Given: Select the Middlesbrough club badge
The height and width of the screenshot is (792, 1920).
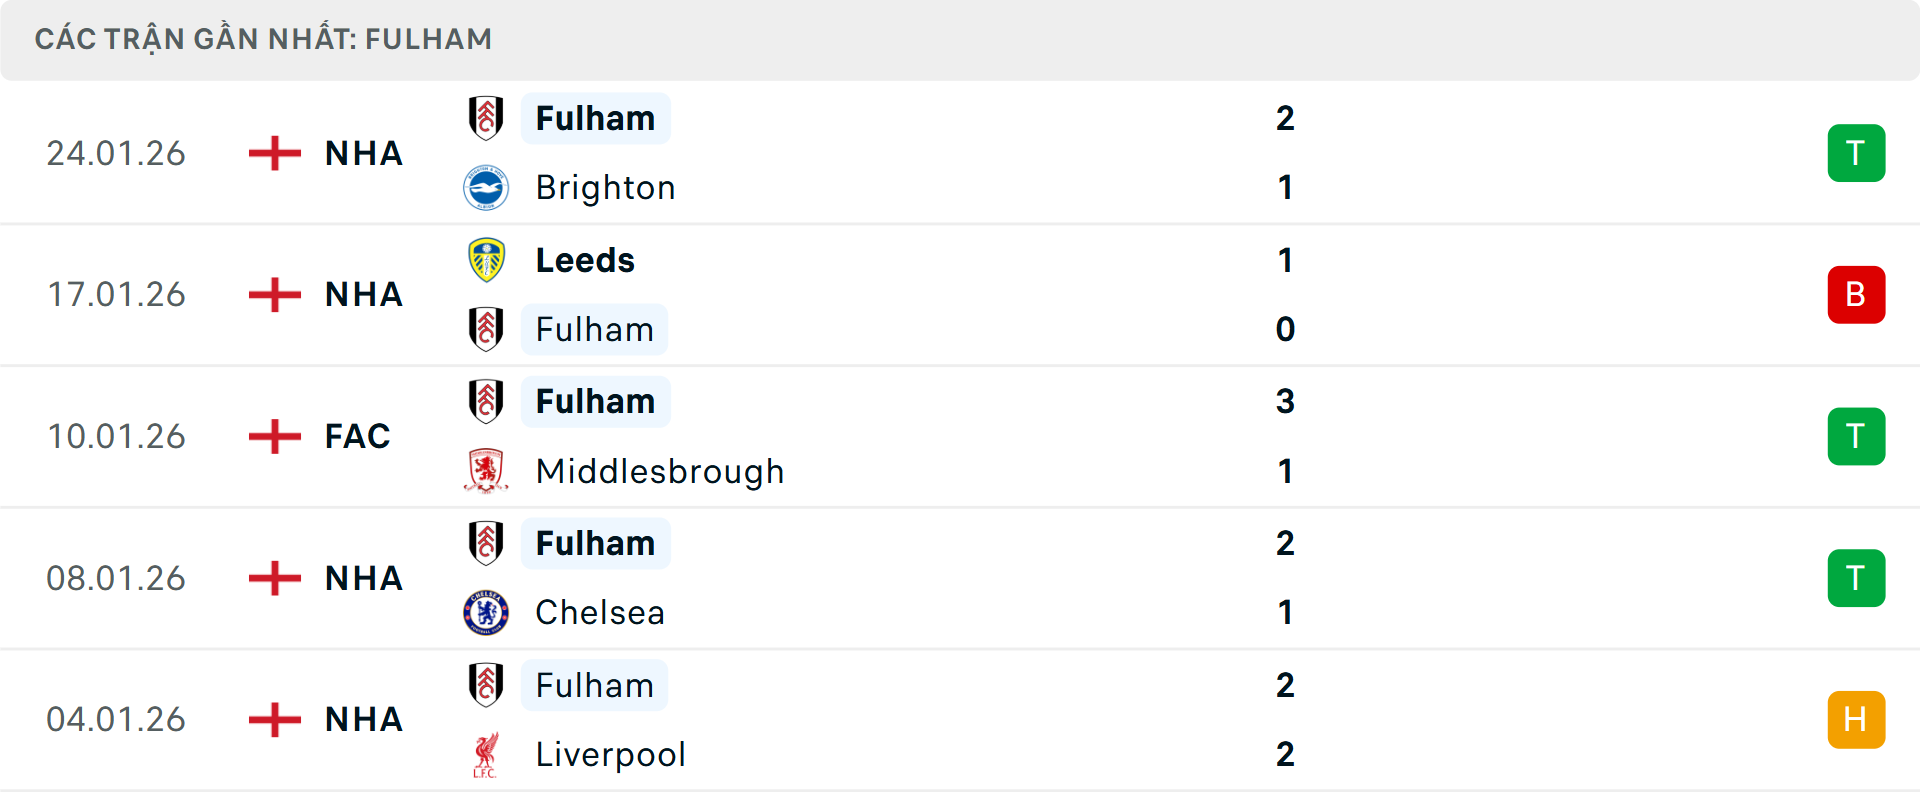Looking at the screenshot, I should [x=487, y=470].
